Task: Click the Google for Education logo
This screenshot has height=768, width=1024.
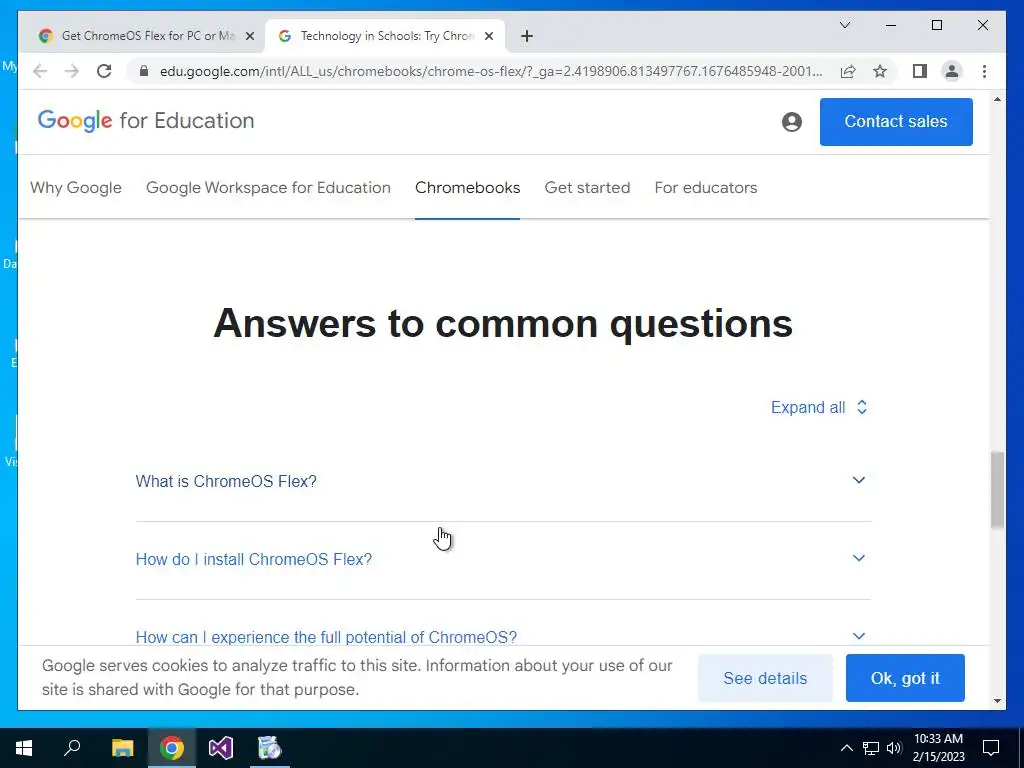Action: click(x=146, y=121)
